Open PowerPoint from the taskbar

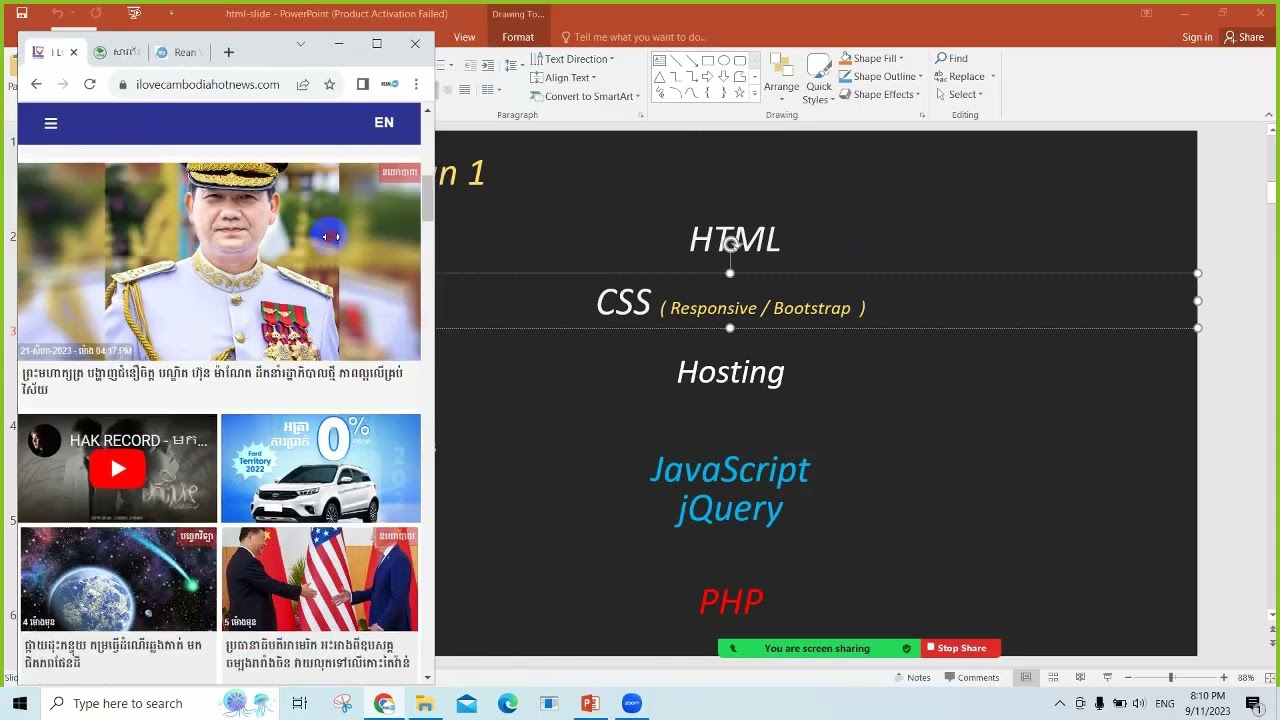pos(590,703)
